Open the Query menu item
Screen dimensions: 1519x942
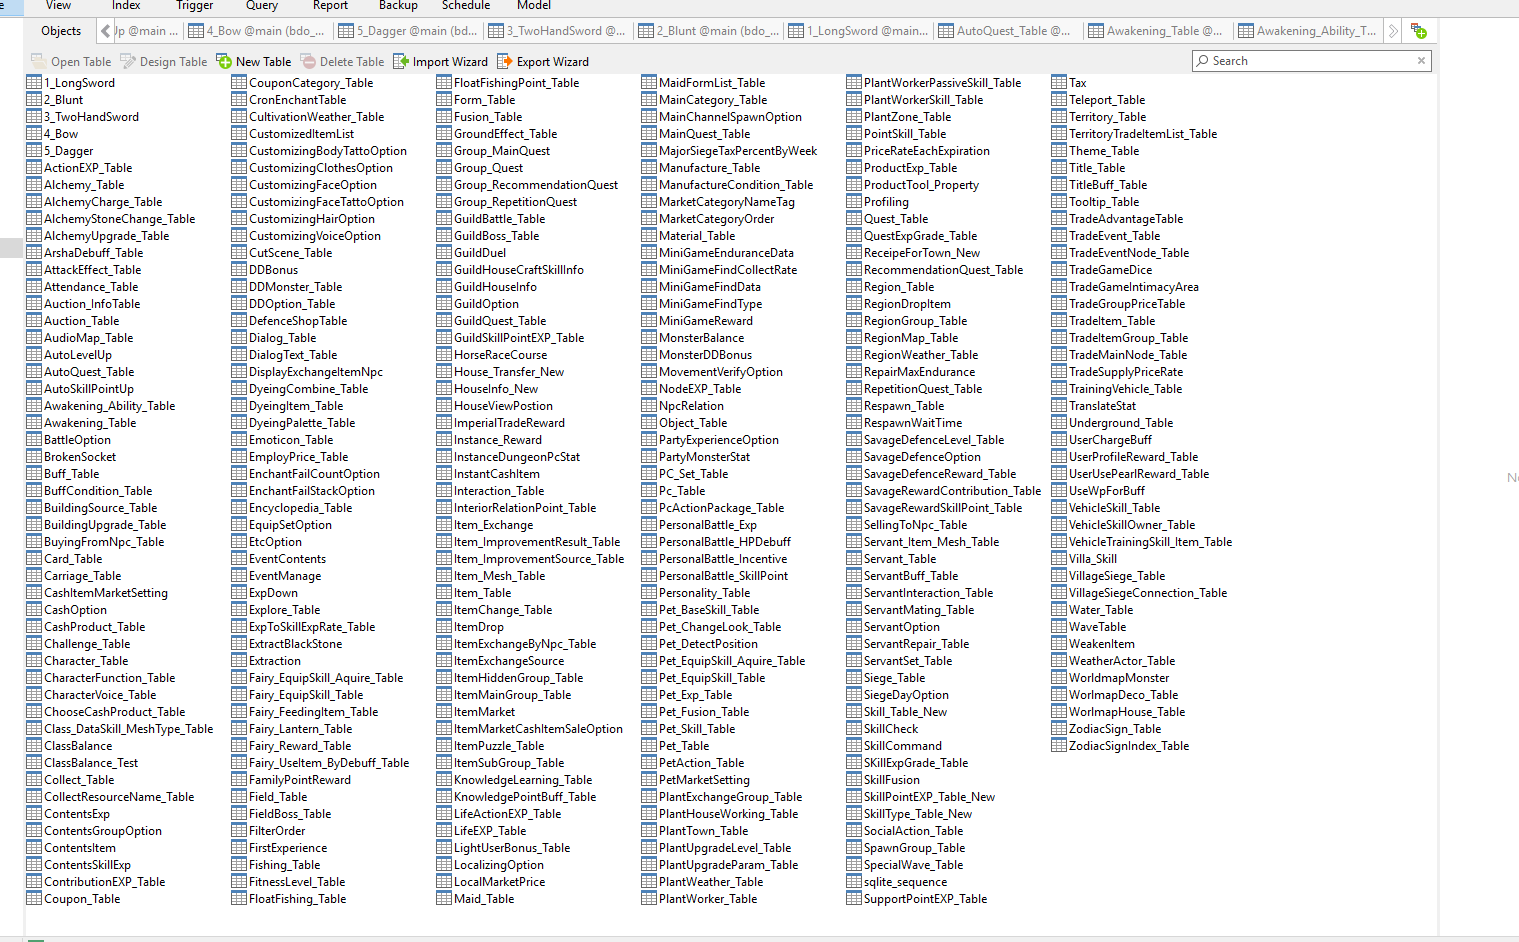pyautogui.click(x=262, y=5)
